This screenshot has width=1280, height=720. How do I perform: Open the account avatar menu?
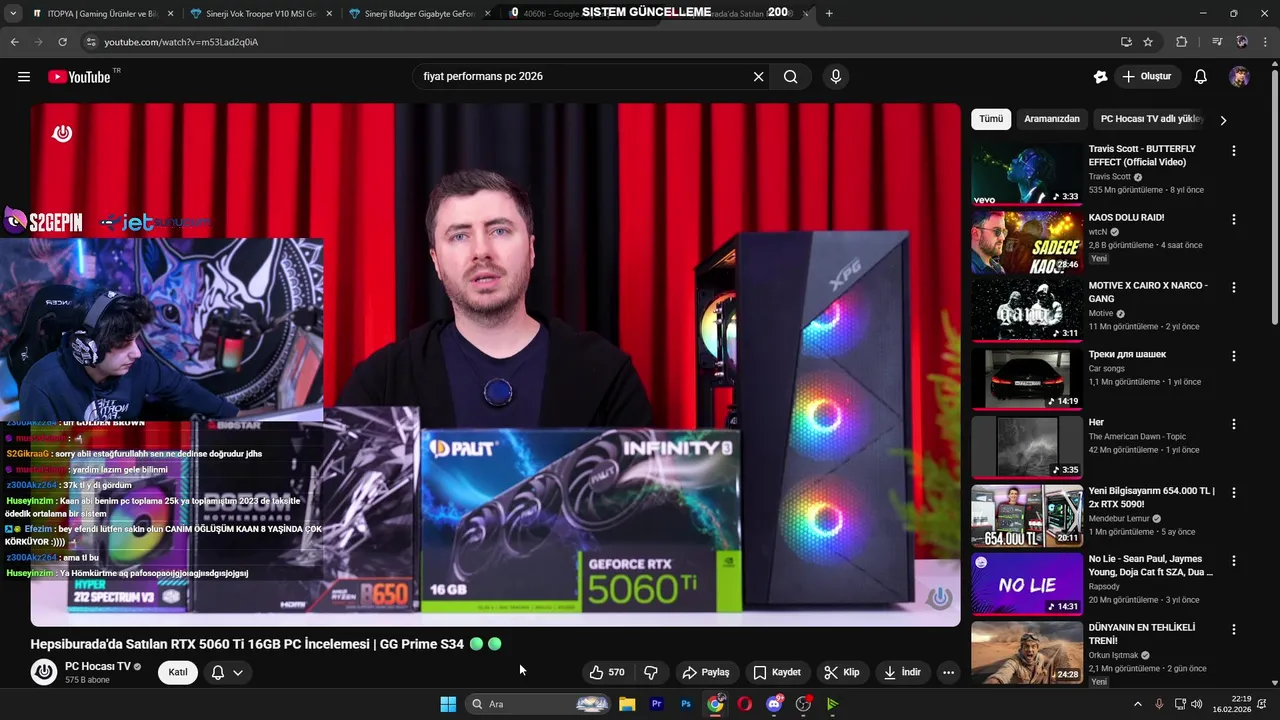pyautogui.click(x=1239, y=77)
